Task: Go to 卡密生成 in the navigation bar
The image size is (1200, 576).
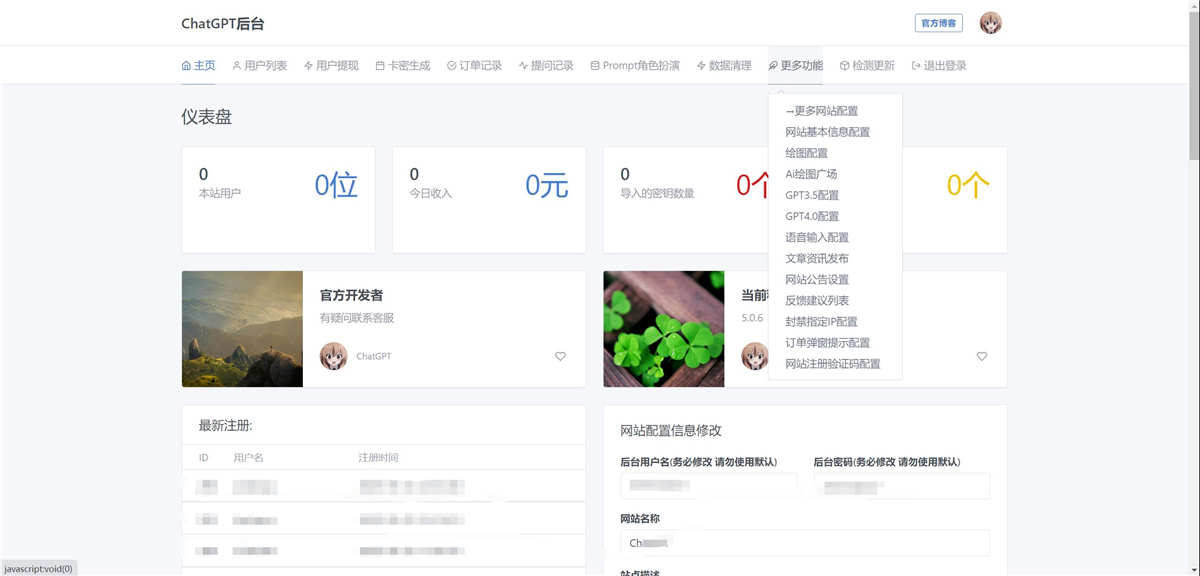Action: point(402,66)
